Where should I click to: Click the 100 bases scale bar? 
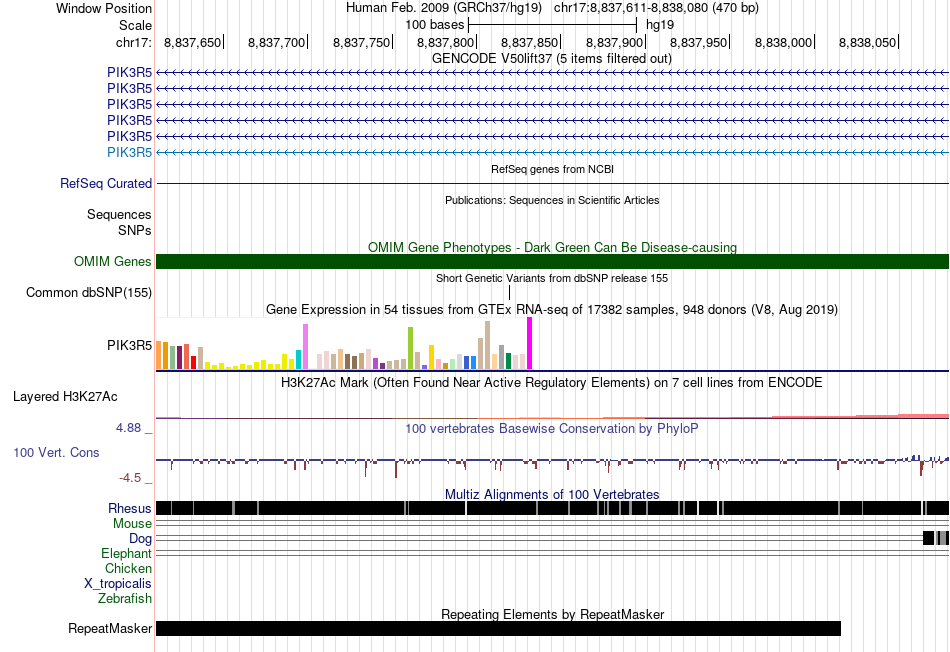pos(553,25)
